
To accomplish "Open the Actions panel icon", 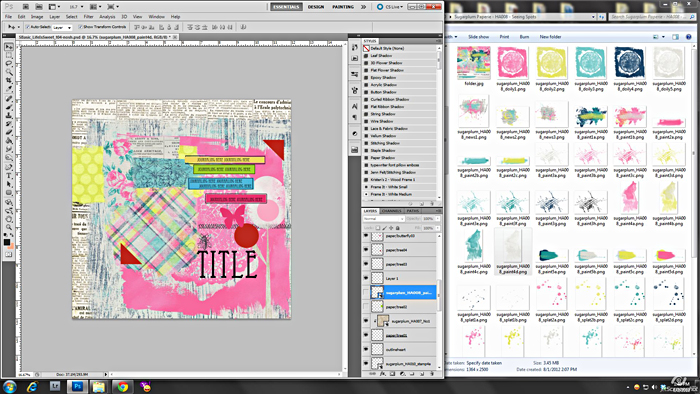I will click(354, 58).
